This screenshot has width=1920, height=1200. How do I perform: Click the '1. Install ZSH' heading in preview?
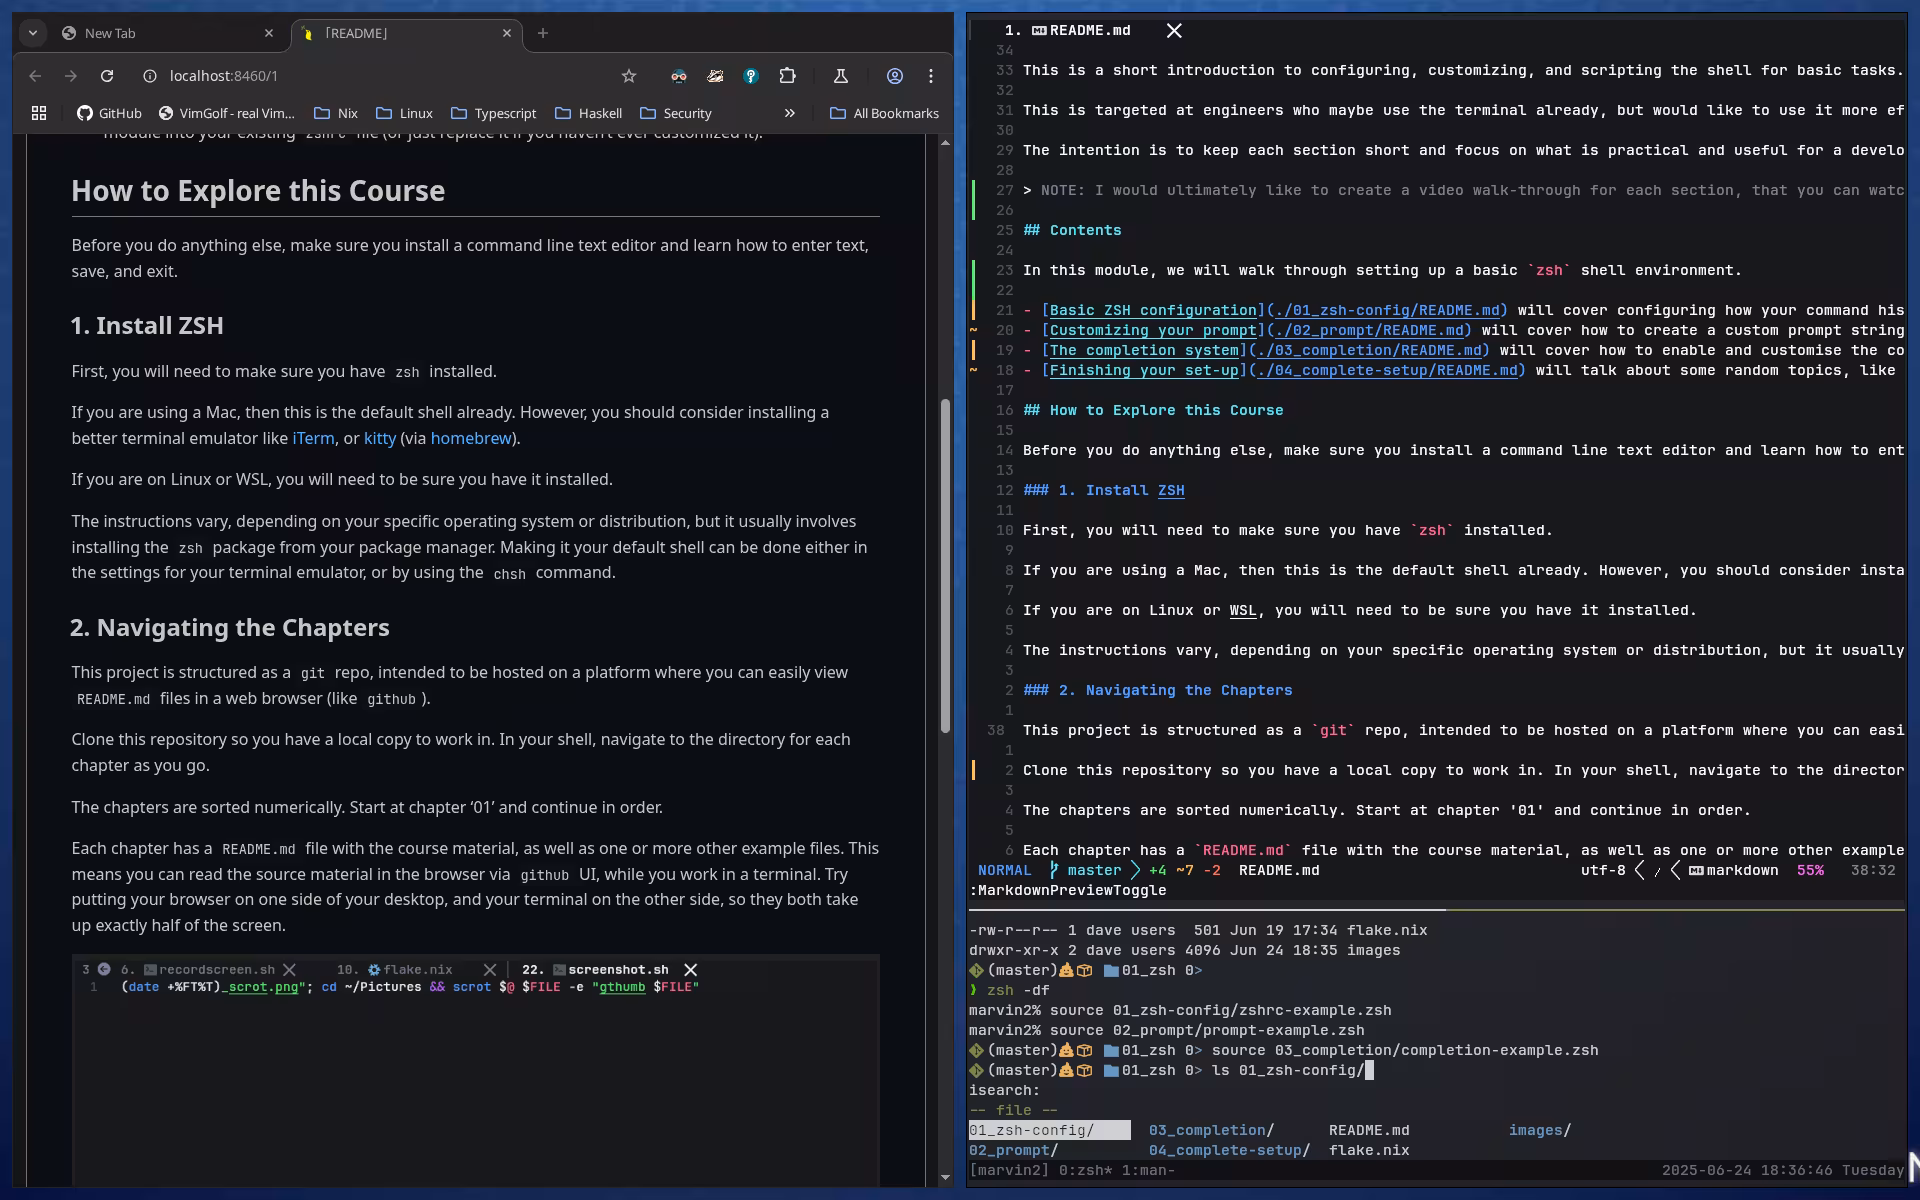(147, 326)
